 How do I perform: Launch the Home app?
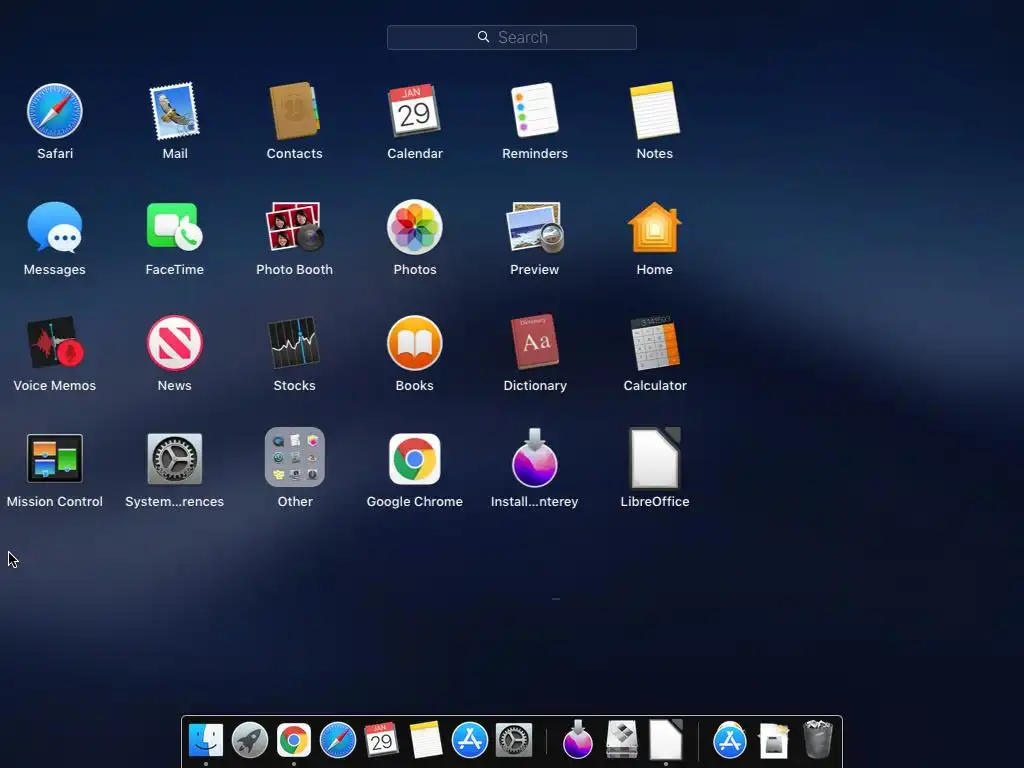click(x=654, y=227)
